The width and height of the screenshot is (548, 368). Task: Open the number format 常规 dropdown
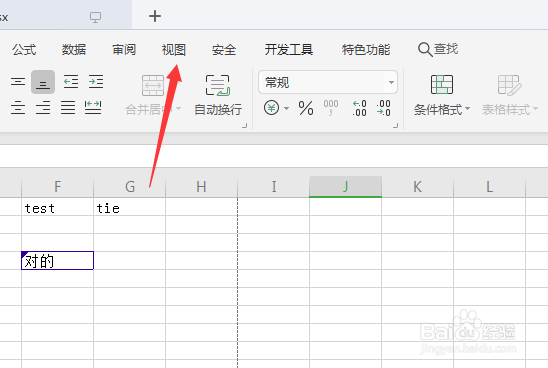[x=328, y=82]
